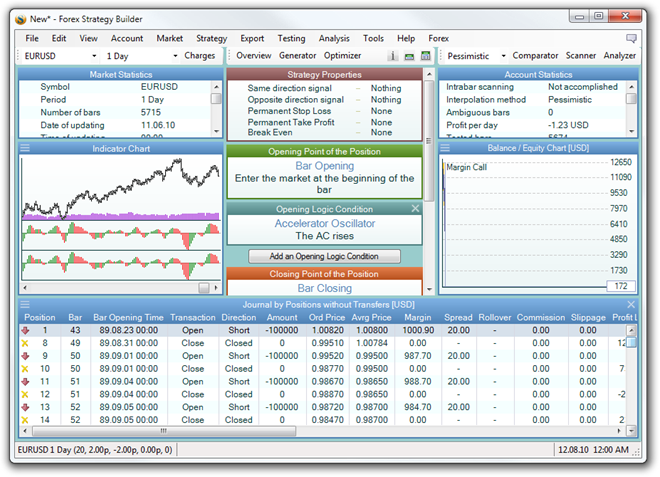Open the Testing menu

pos(291,38)
